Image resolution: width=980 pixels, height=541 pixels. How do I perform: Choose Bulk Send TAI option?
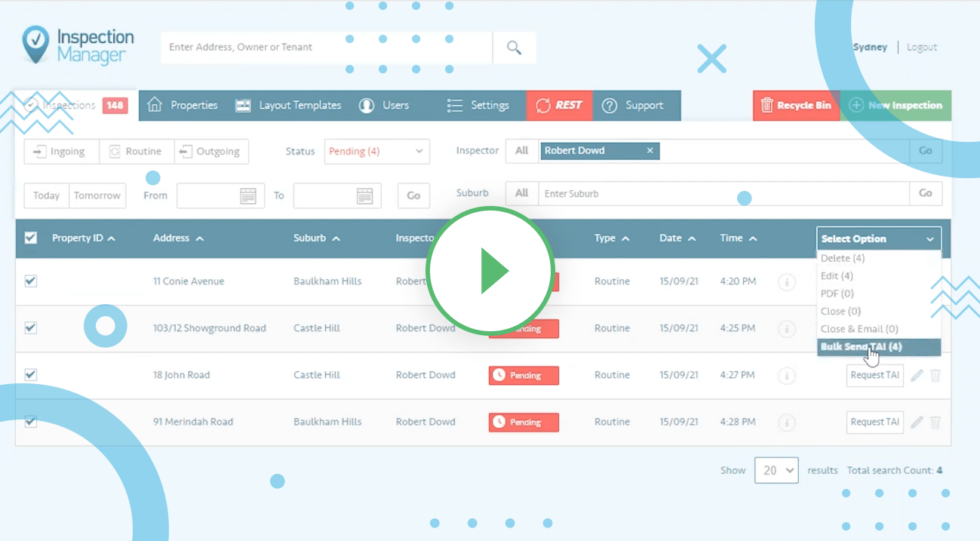861,346
